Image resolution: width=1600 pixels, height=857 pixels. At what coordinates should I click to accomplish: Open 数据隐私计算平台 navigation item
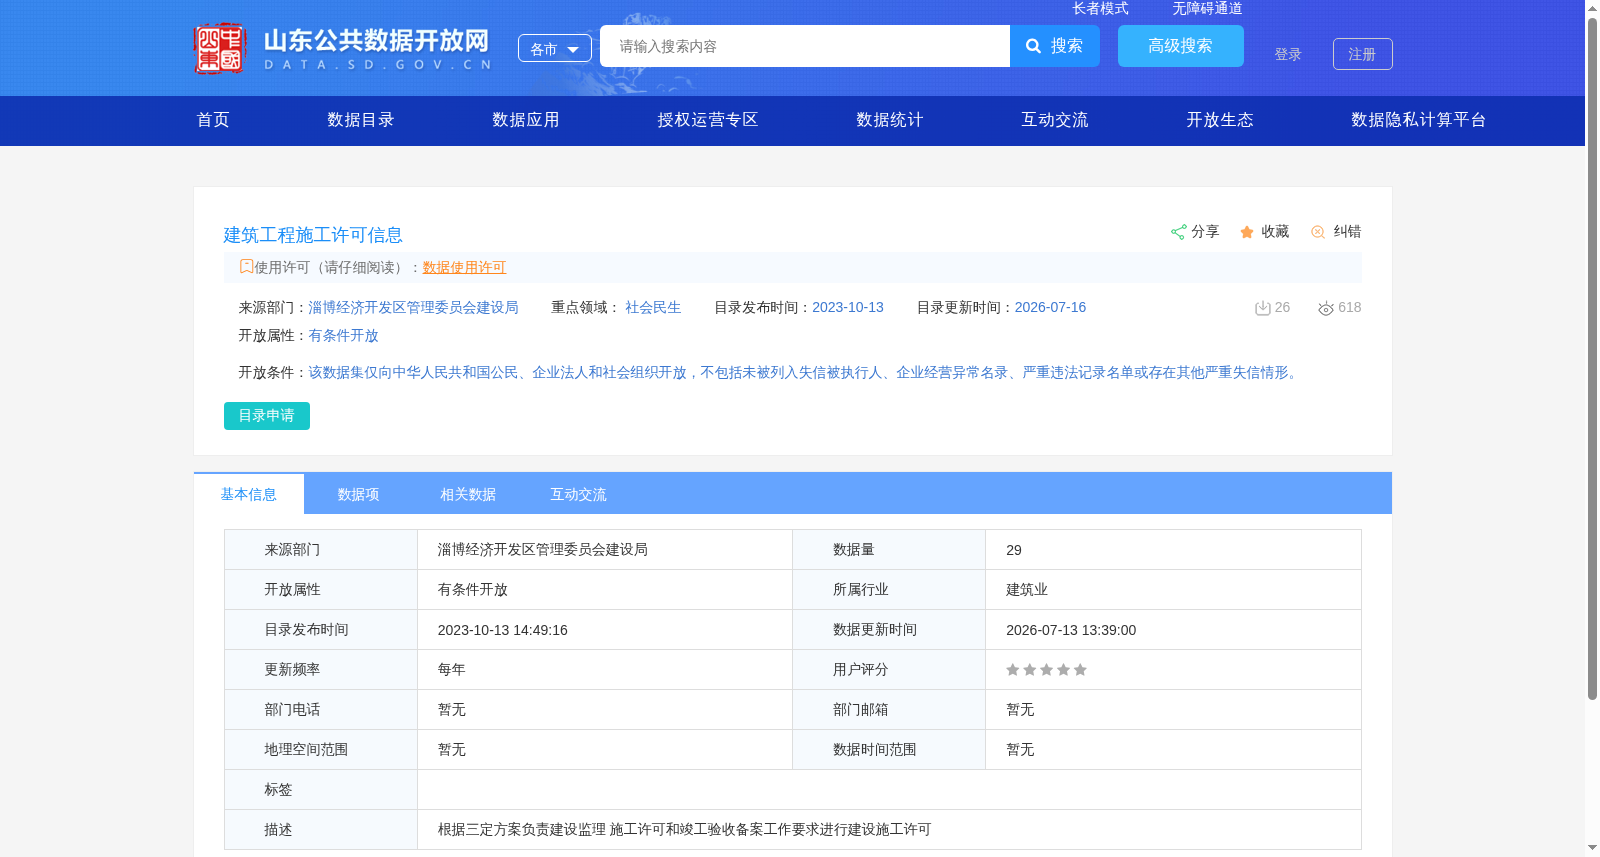pos(1419,120)
